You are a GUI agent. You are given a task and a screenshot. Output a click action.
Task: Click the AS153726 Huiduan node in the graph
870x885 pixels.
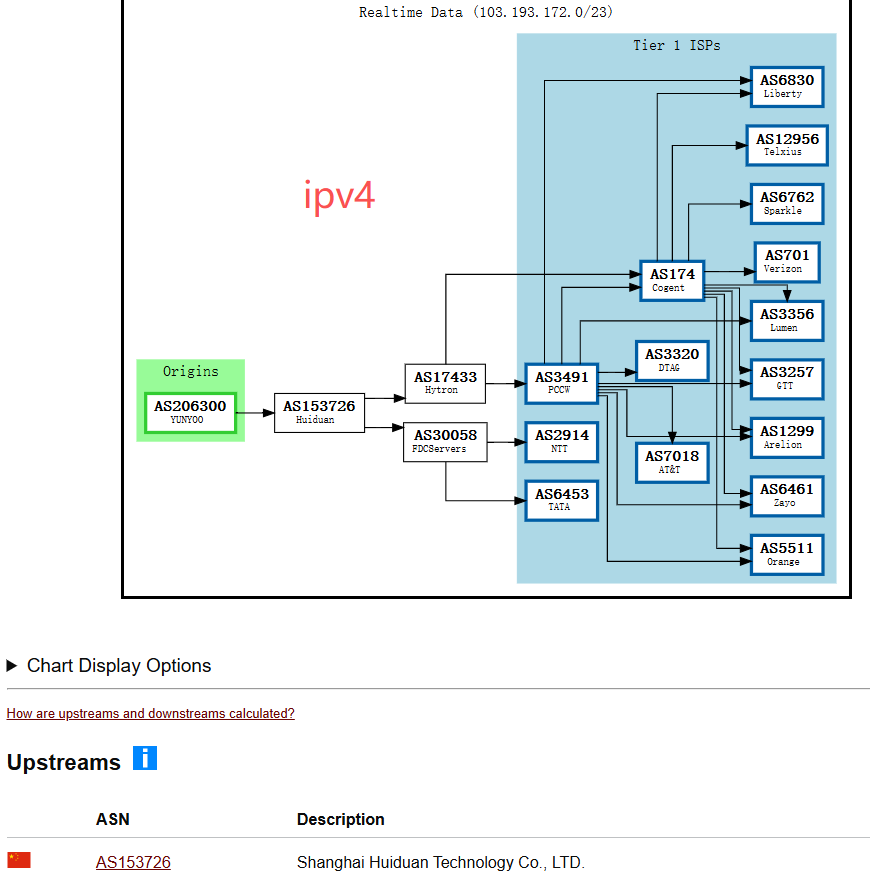point(320,413)
